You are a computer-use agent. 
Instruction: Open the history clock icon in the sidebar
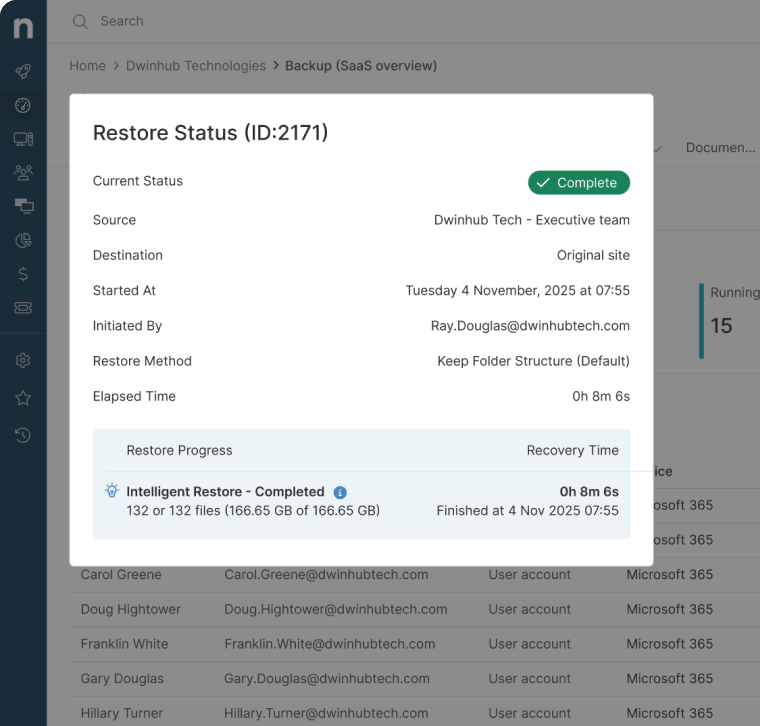tap(23, 435)
